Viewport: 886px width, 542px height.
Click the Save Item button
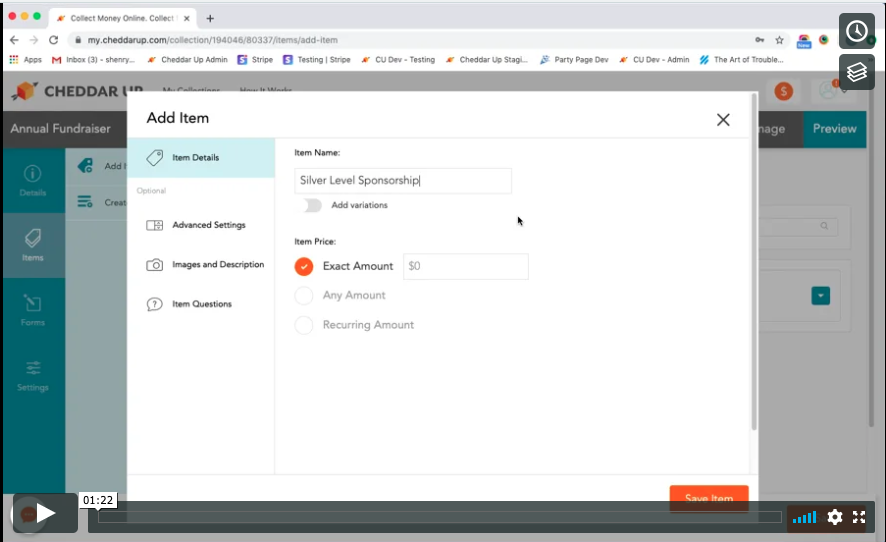tap(708, 497)
